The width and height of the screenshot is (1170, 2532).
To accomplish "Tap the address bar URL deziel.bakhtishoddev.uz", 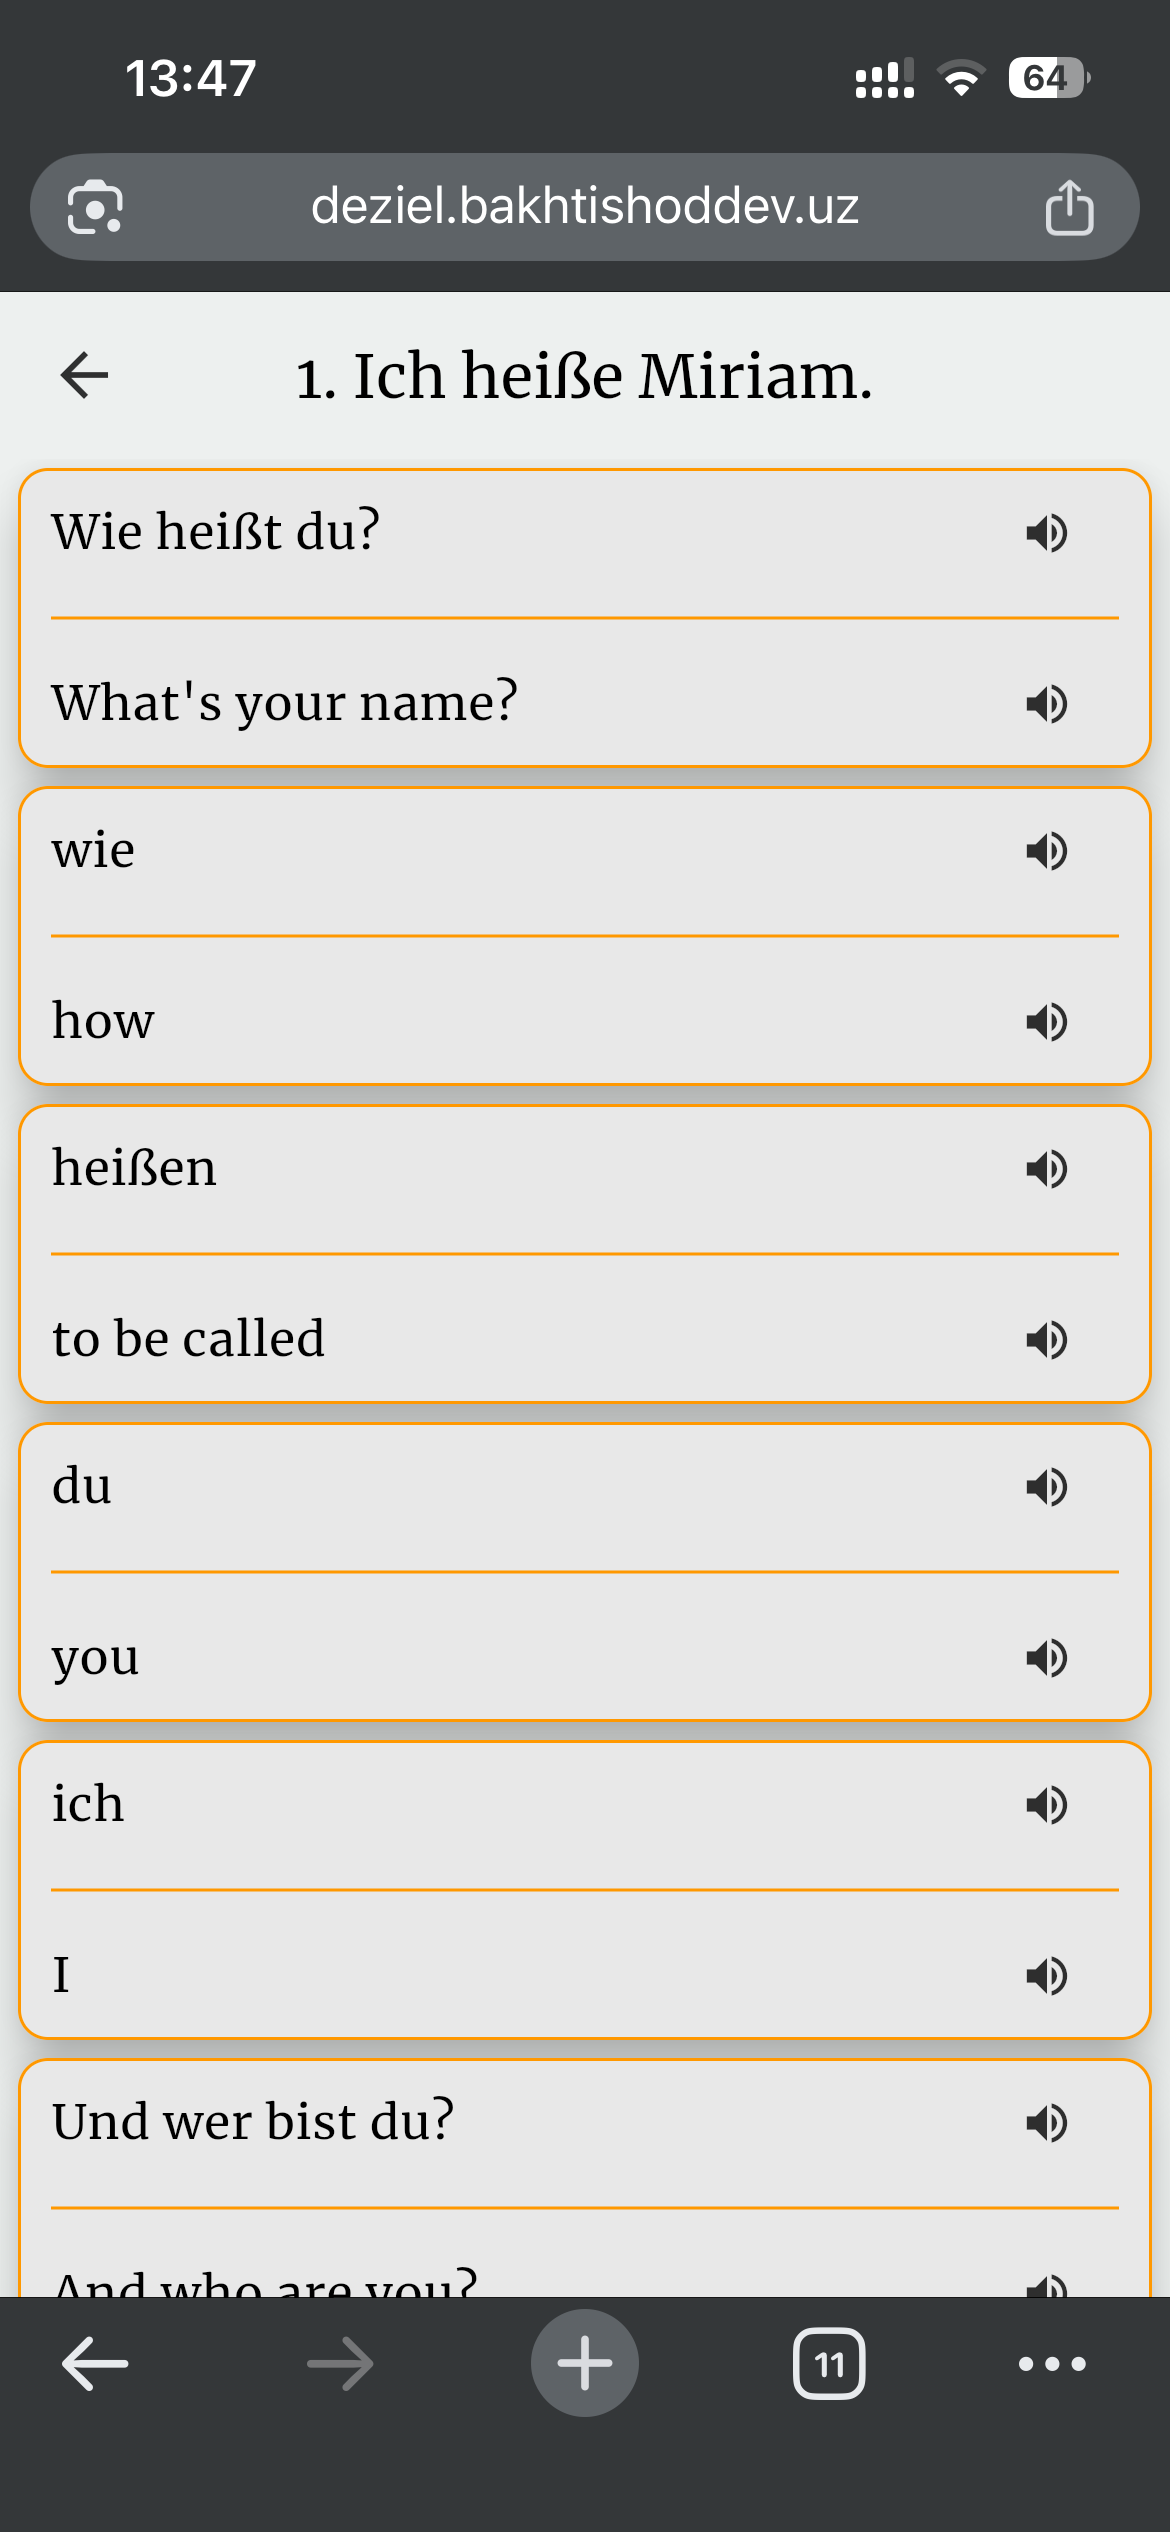I will pyautogui.click(x=584, y=207).
